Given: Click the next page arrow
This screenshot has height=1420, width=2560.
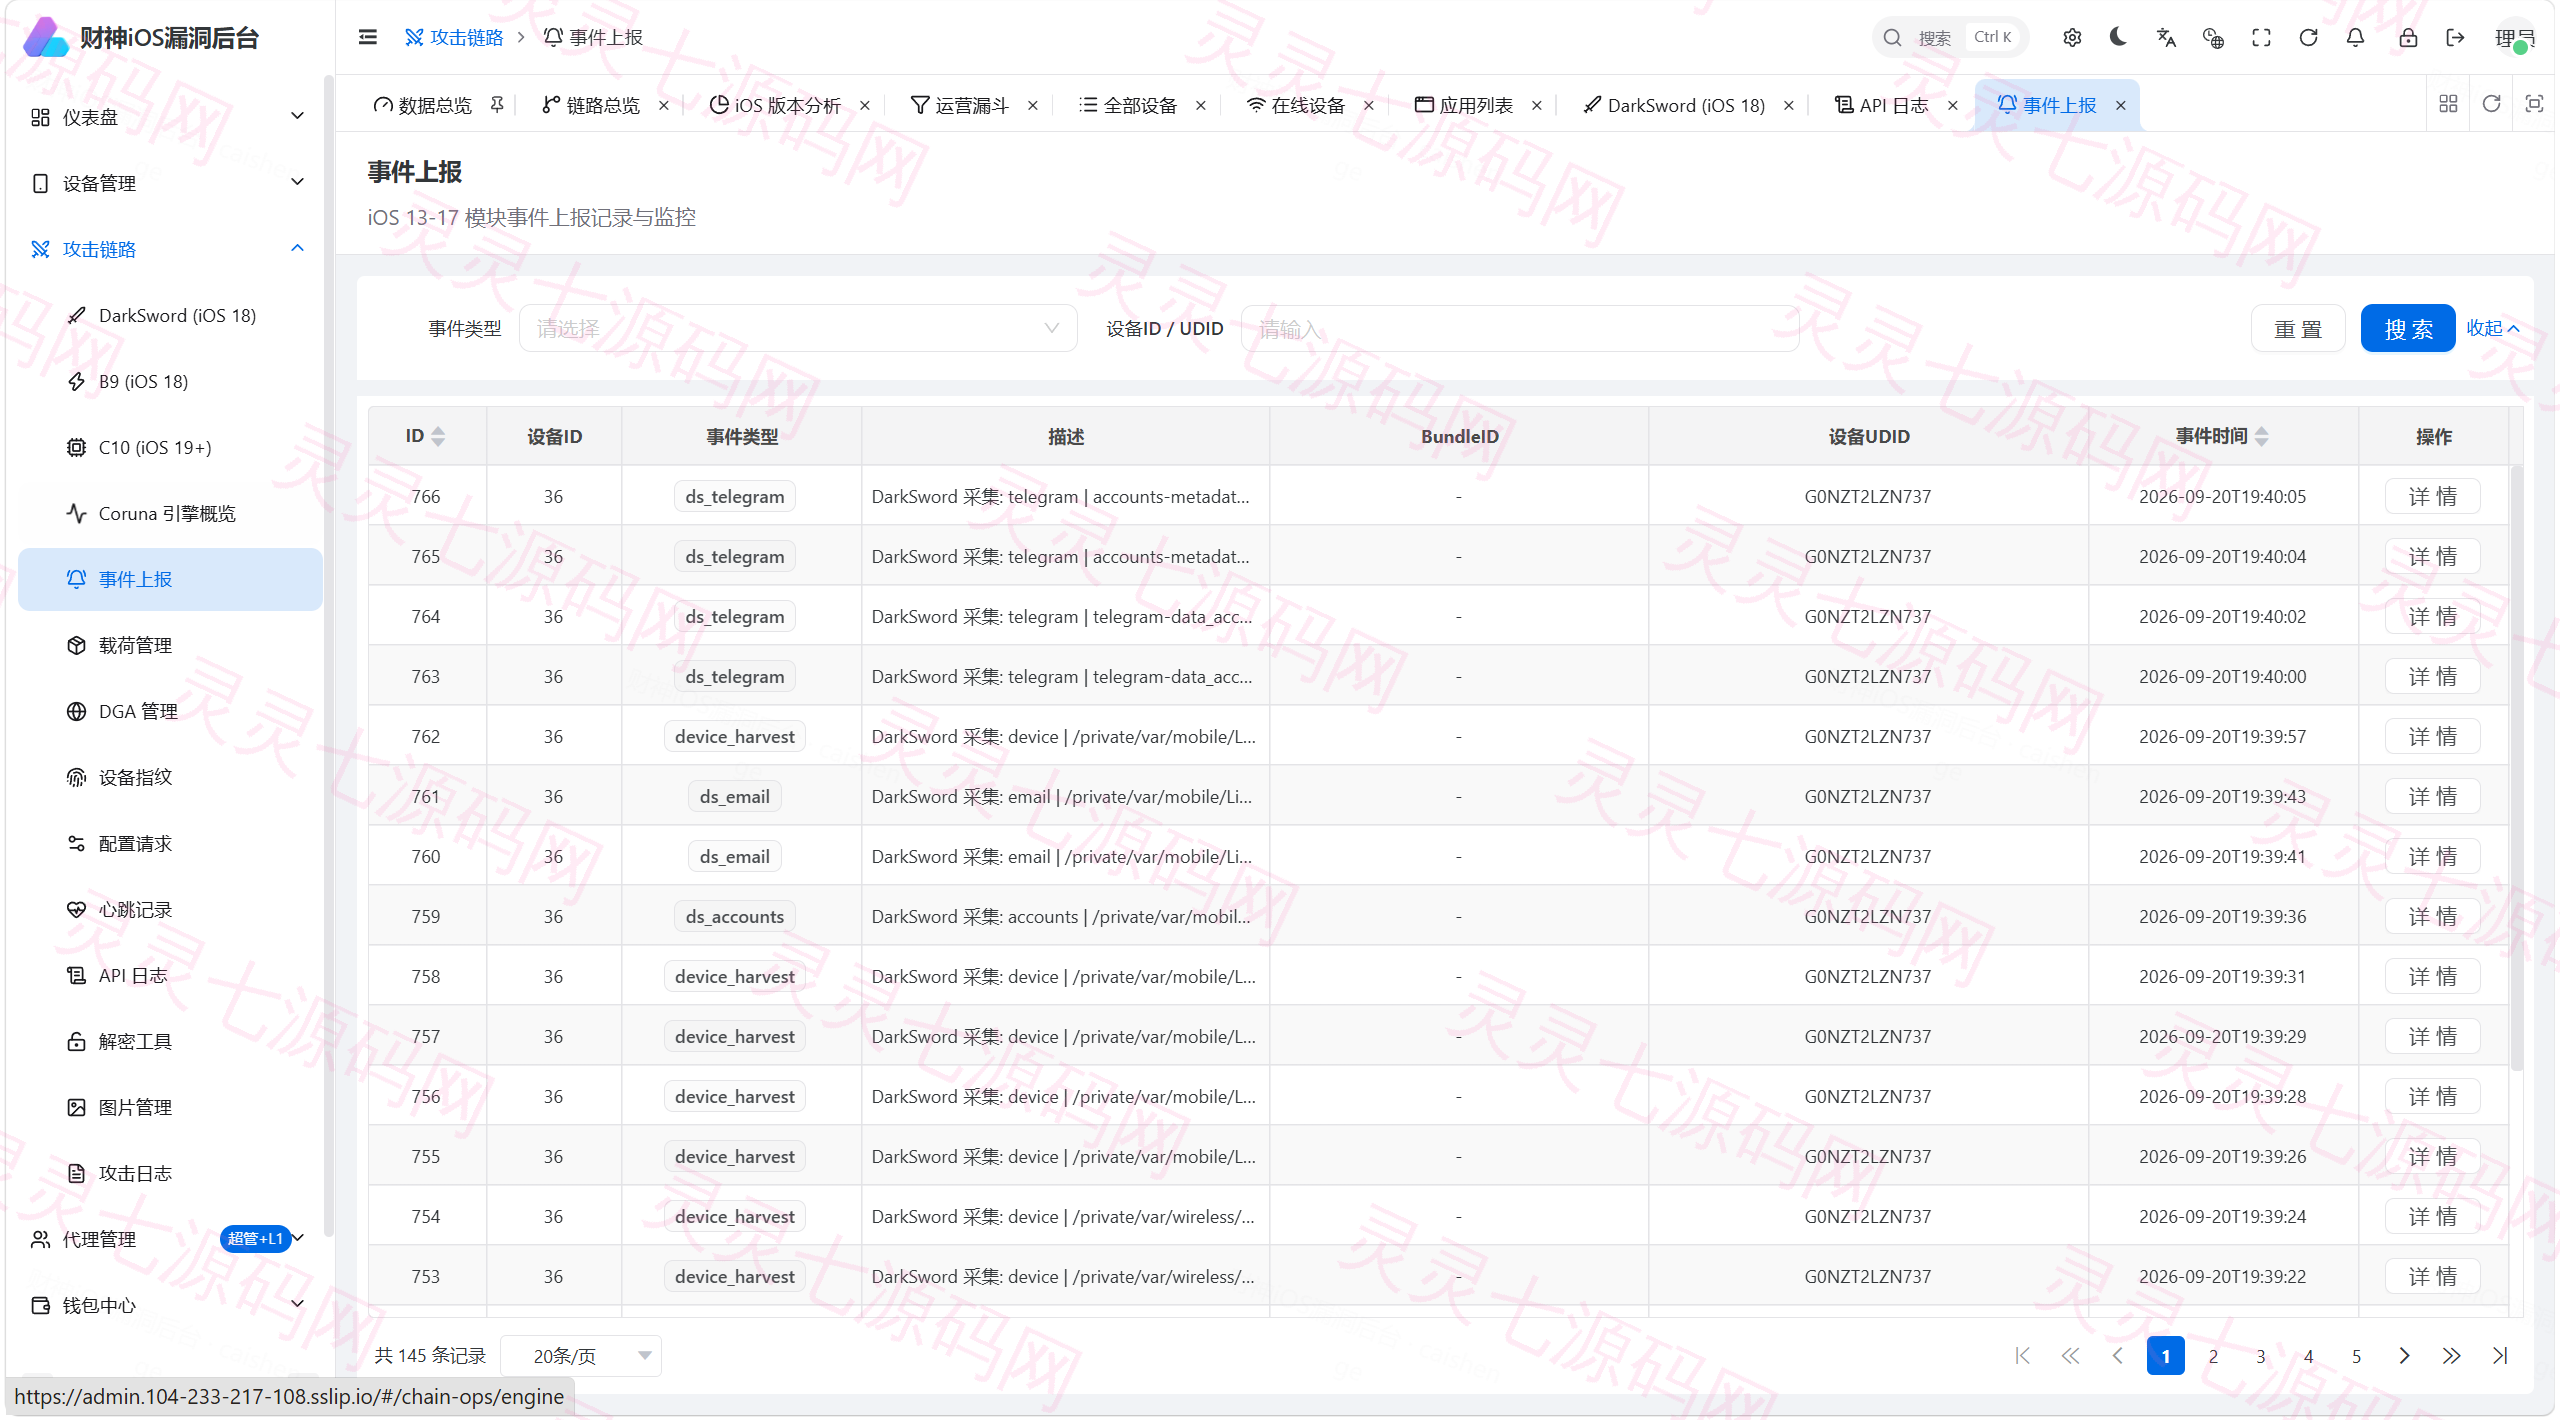Looking at the screenshot, I should pos(2404,1356).
